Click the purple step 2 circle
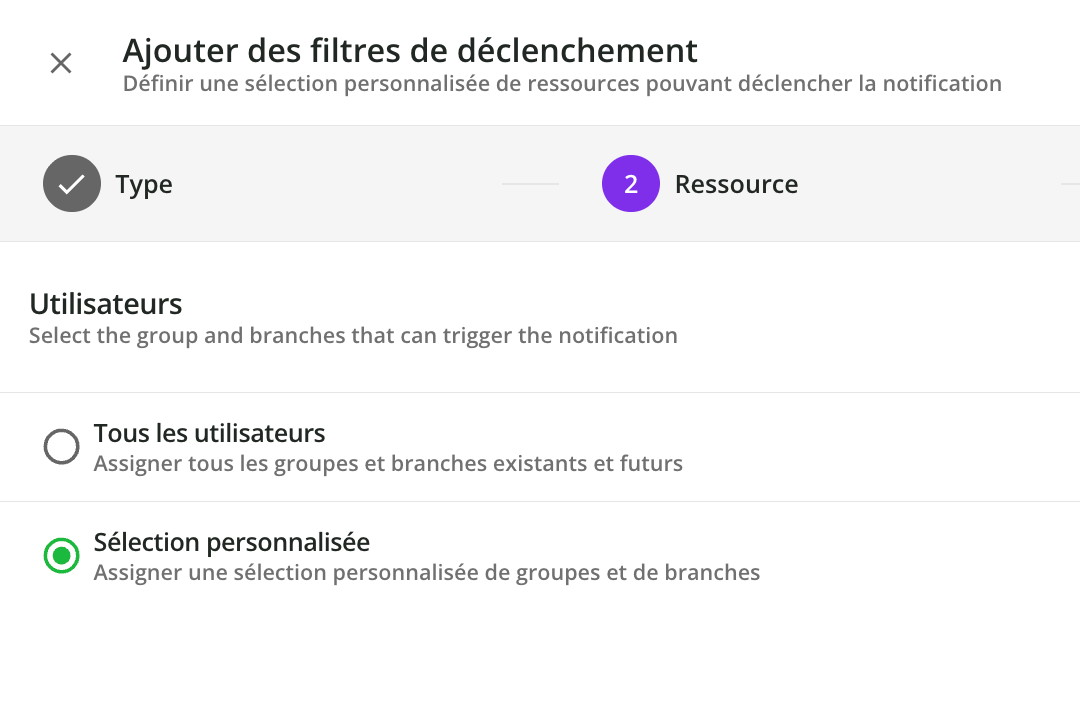This screenshot has height=712, width=1080. pos(631,184)
